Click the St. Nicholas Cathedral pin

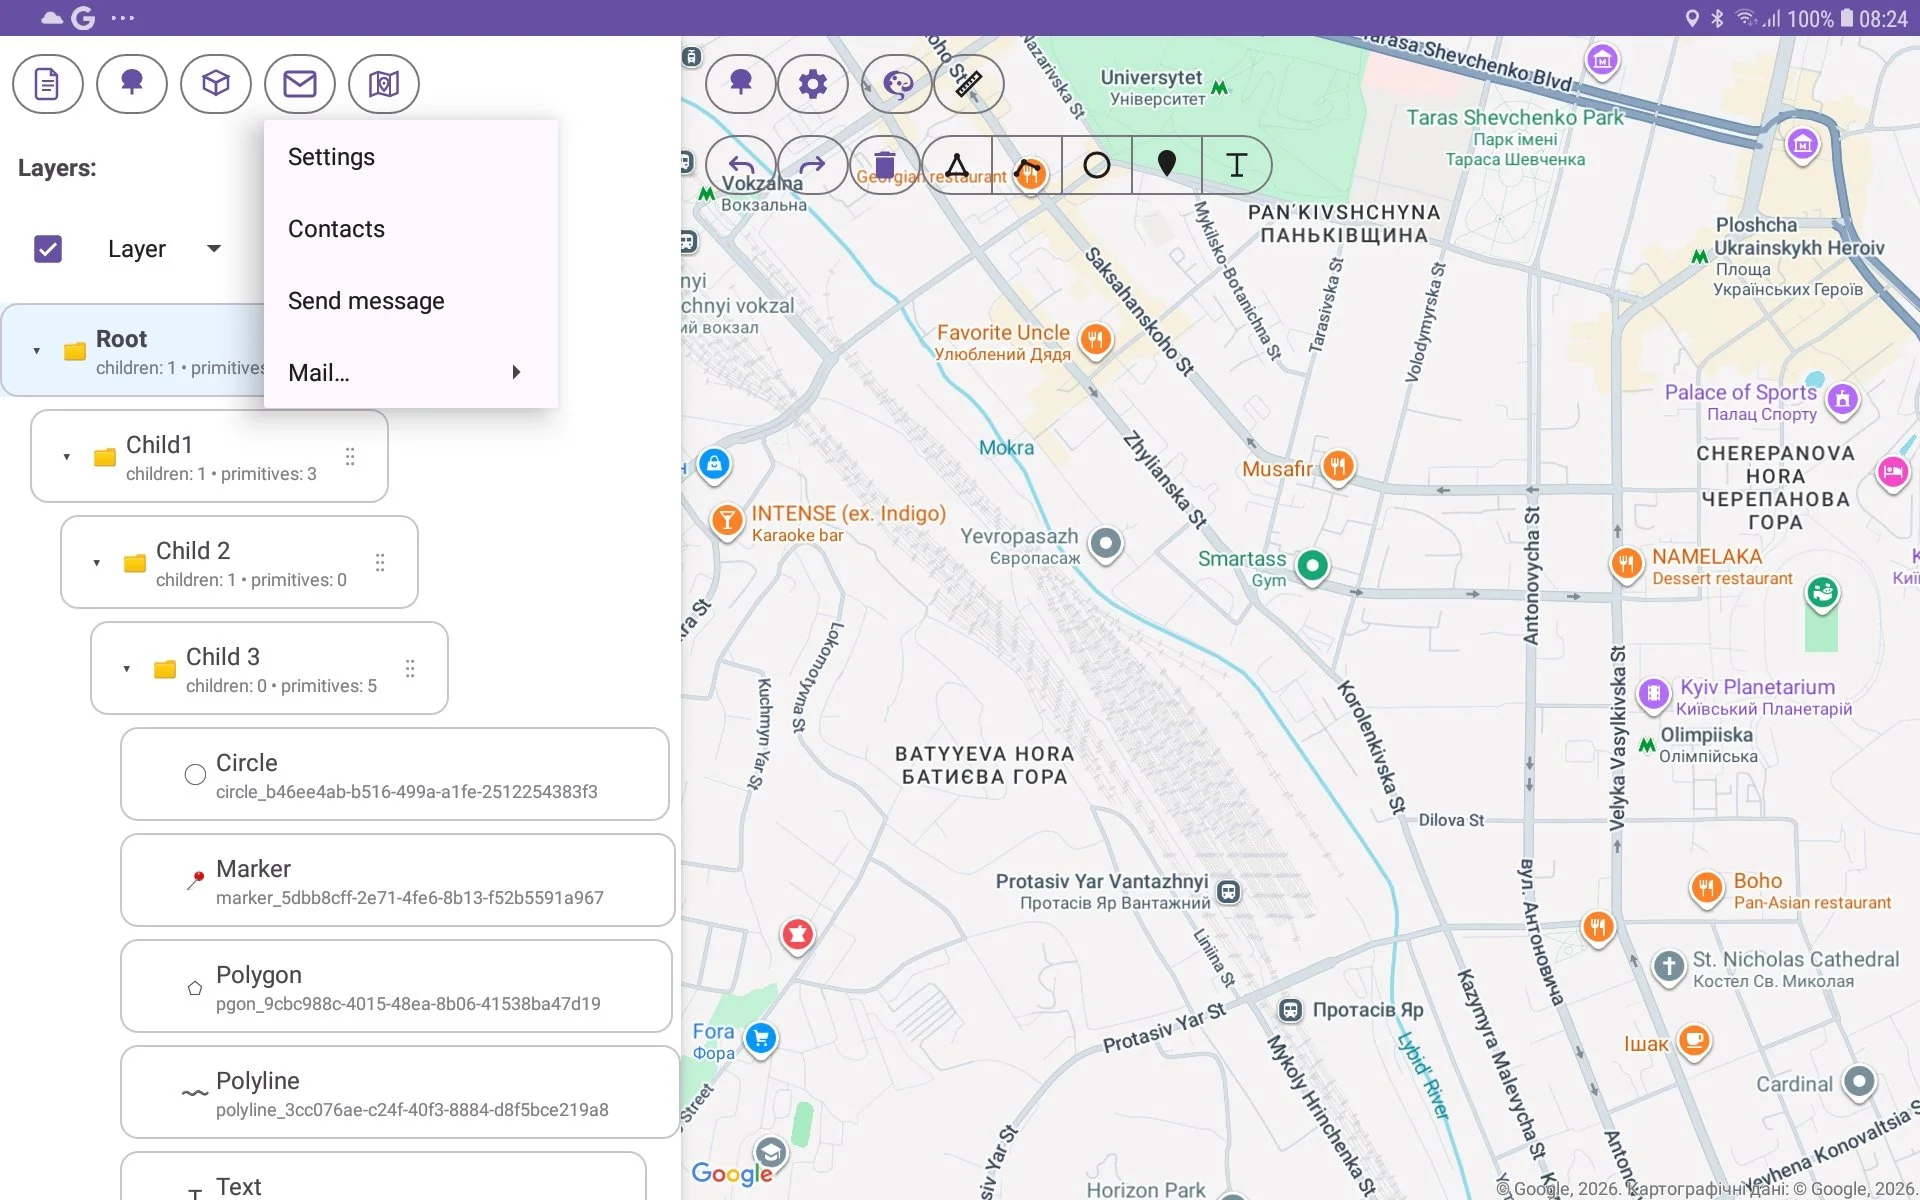[x=1668, y=967]
